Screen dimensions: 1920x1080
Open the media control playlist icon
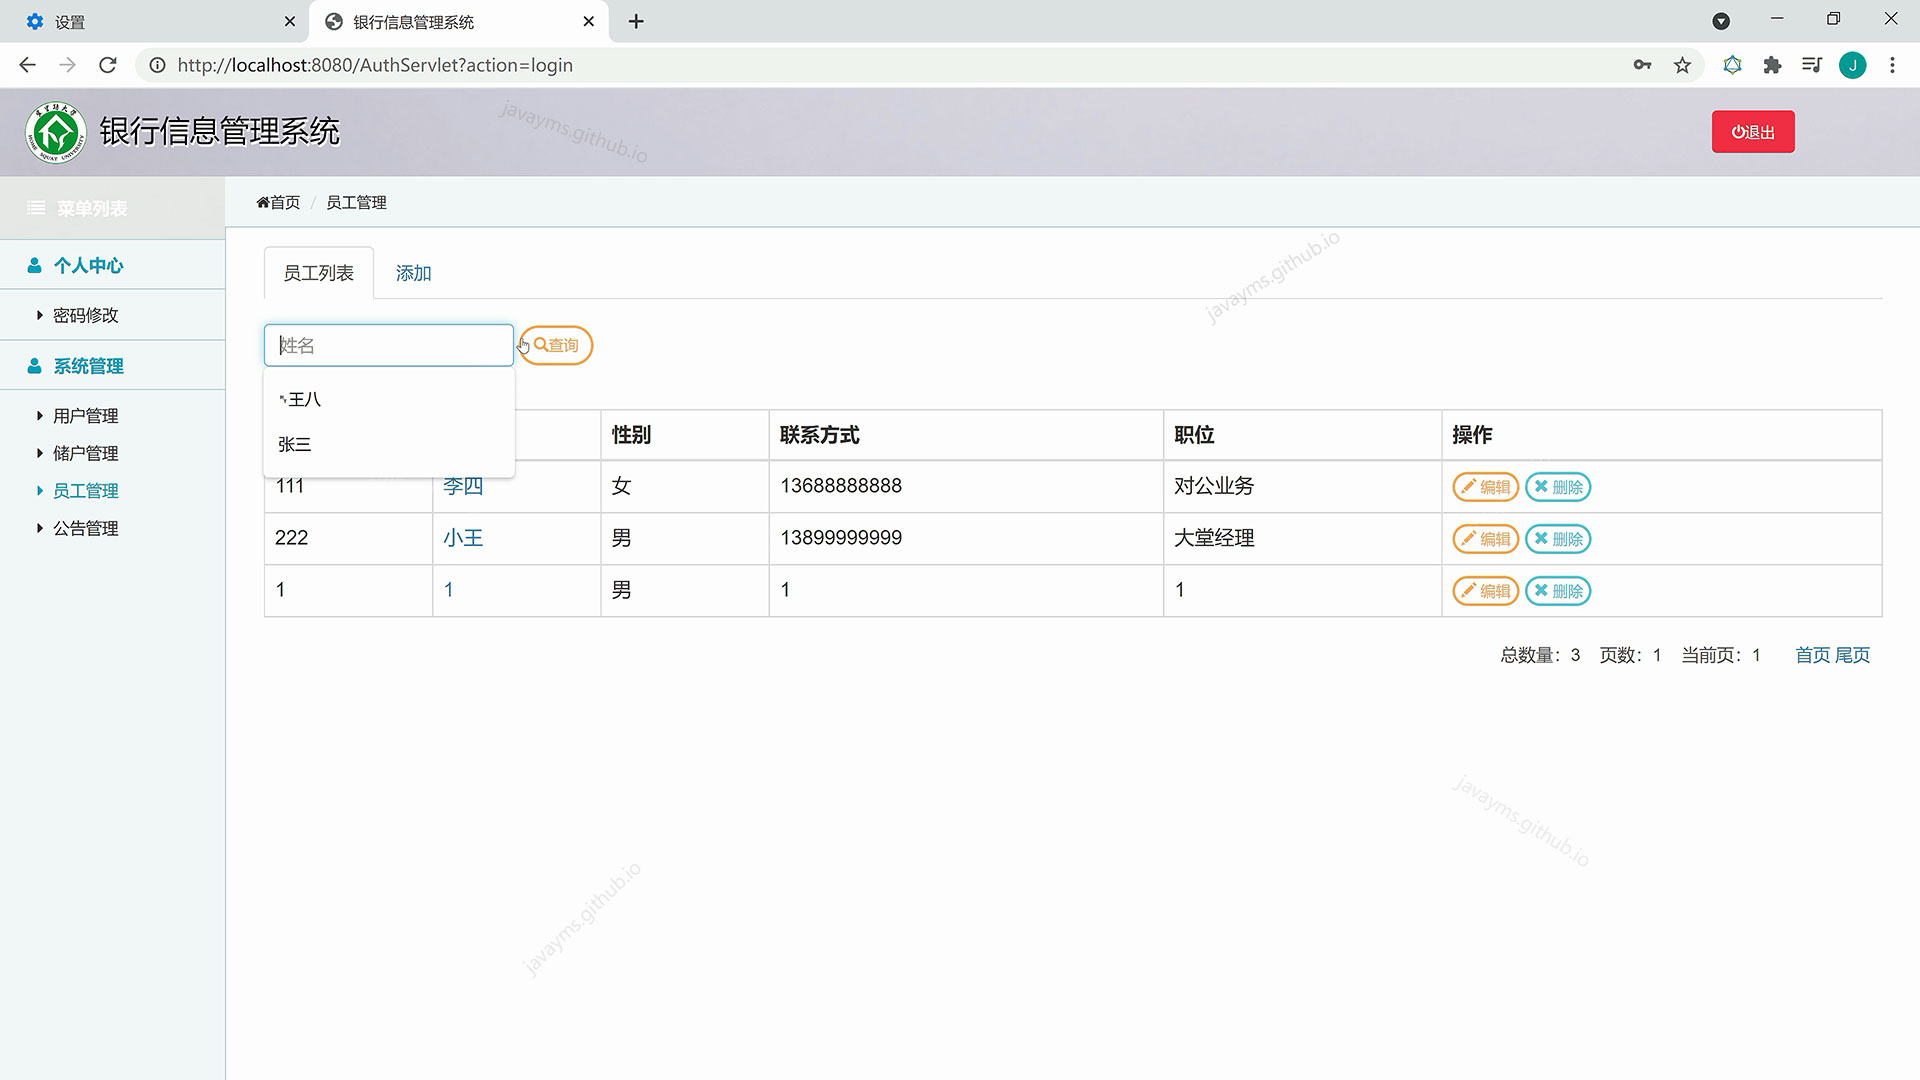pyautogui.click(x=1811, y=65)
